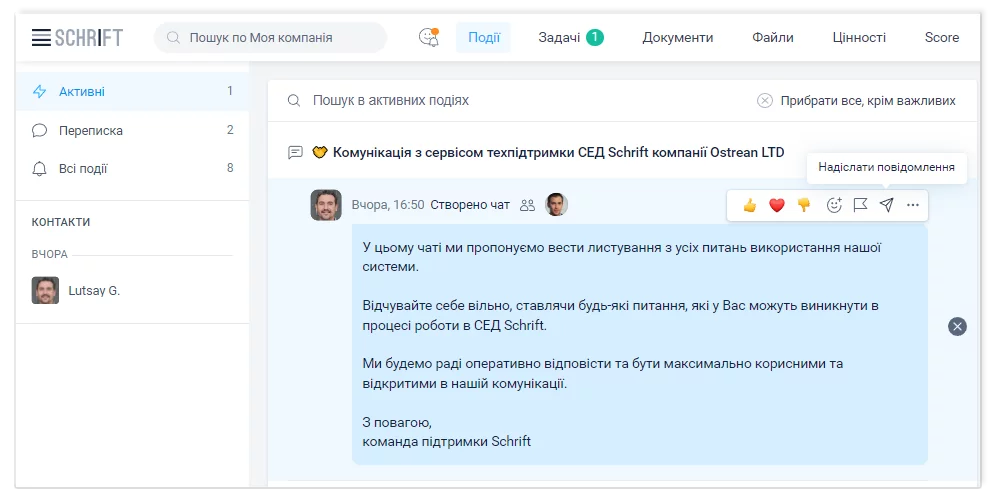Click the search magnifier icon in top bar

tap(173, 37)
